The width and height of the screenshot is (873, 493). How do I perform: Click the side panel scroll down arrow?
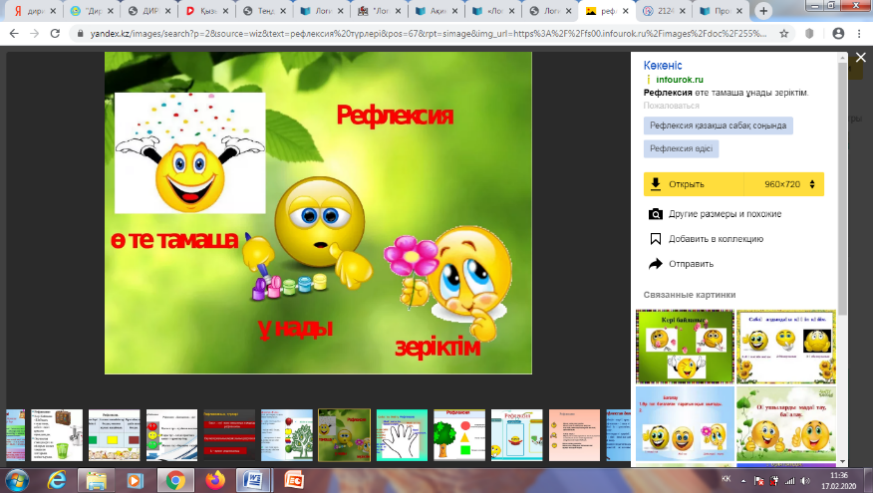[x=843, y=461]
